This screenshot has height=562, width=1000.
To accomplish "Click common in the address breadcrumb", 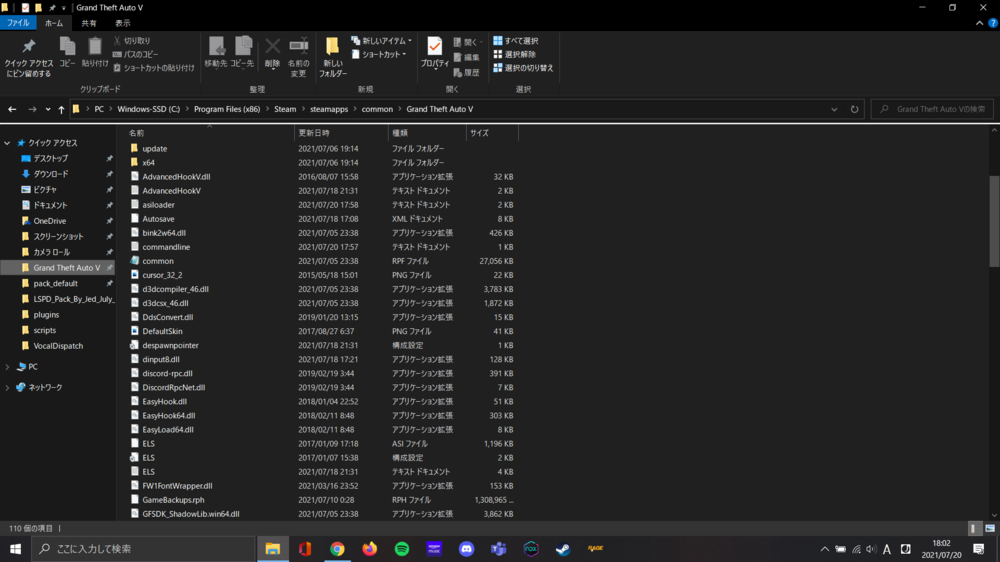I will click(377, 109).
